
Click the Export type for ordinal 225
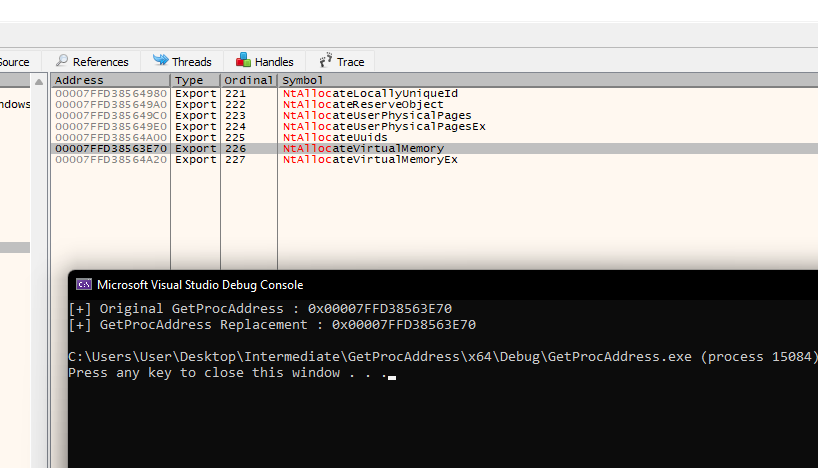pyautogui.click(x=196, y=137)
